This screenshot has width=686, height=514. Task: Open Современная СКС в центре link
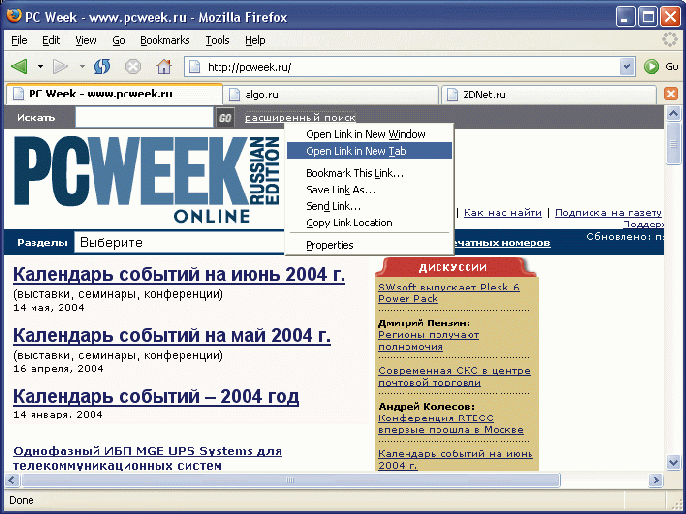coord(455,377)
